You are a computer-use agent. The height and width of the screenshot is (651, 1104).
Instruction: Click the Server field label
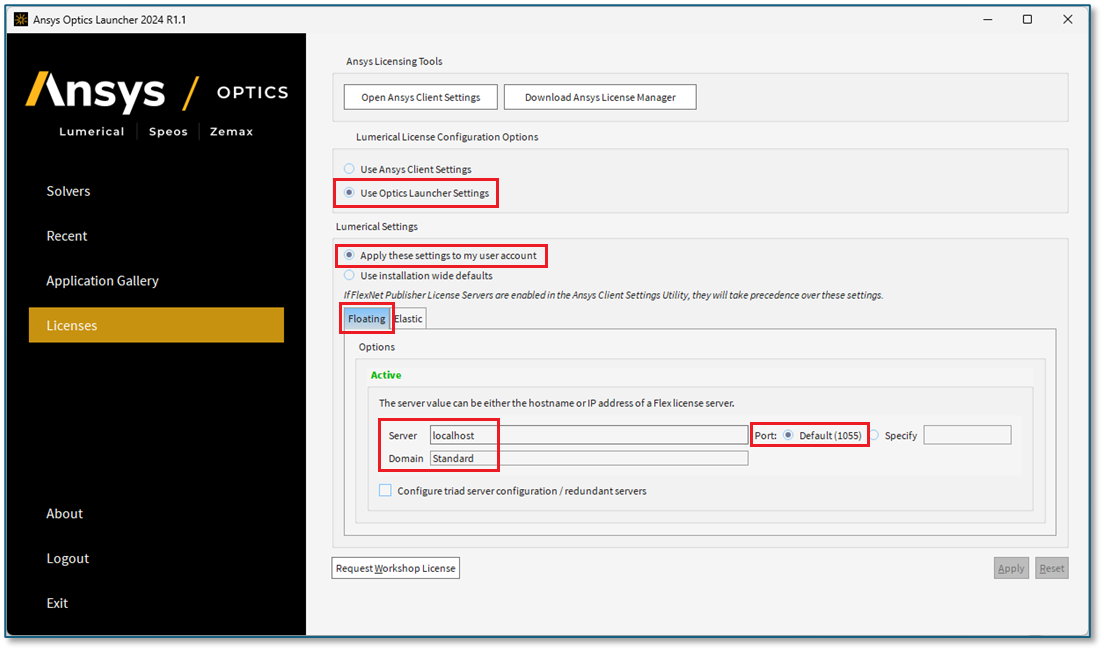[x=403, y=436]
